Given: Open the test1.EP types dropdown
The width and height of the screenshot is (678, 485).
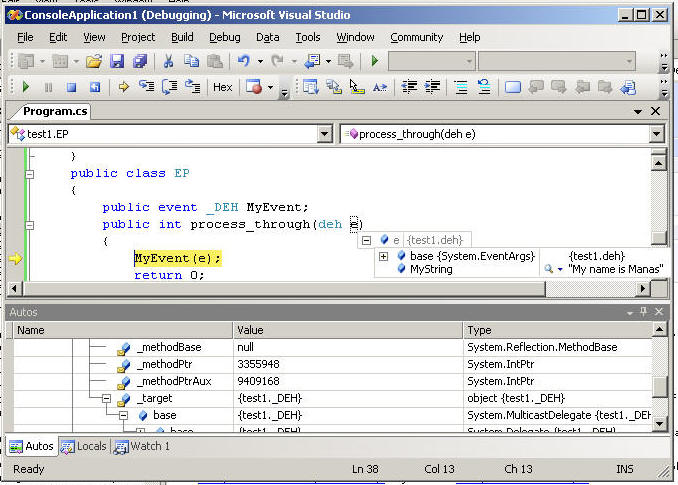Looking at the screenshot, I should [324, 134].
